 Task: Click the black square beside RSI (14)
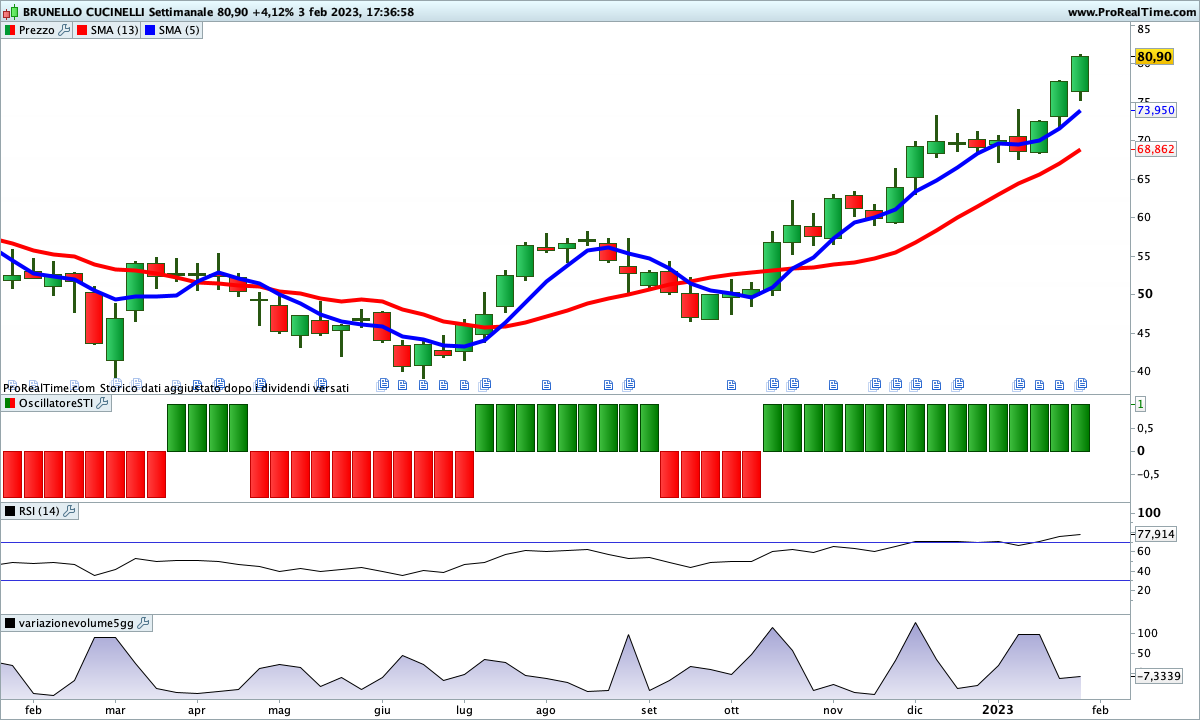click(x=10, y=511)
